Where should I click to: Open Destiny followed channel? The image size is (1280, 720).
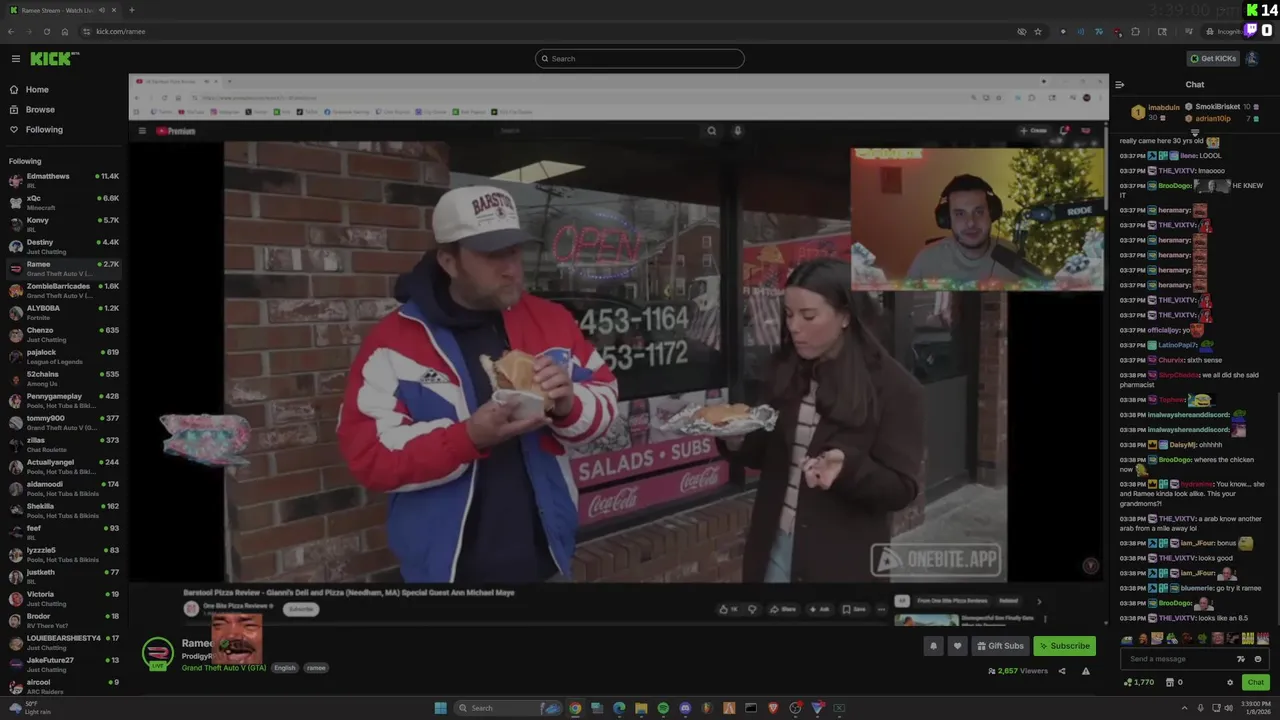64,246
